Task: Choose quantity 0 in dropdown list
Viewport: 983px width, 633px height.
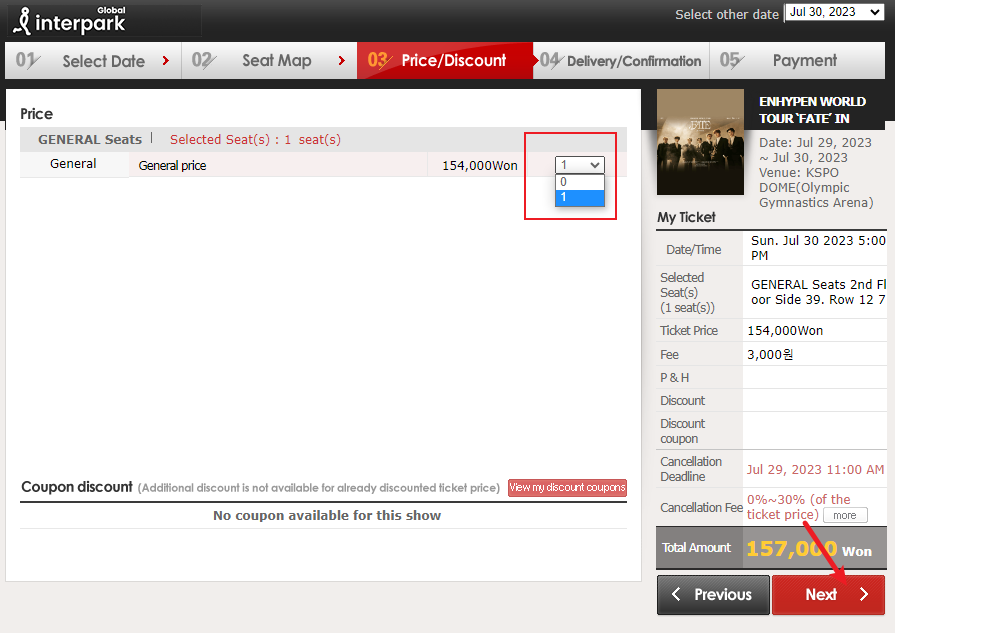Action: tap(580, 182)
